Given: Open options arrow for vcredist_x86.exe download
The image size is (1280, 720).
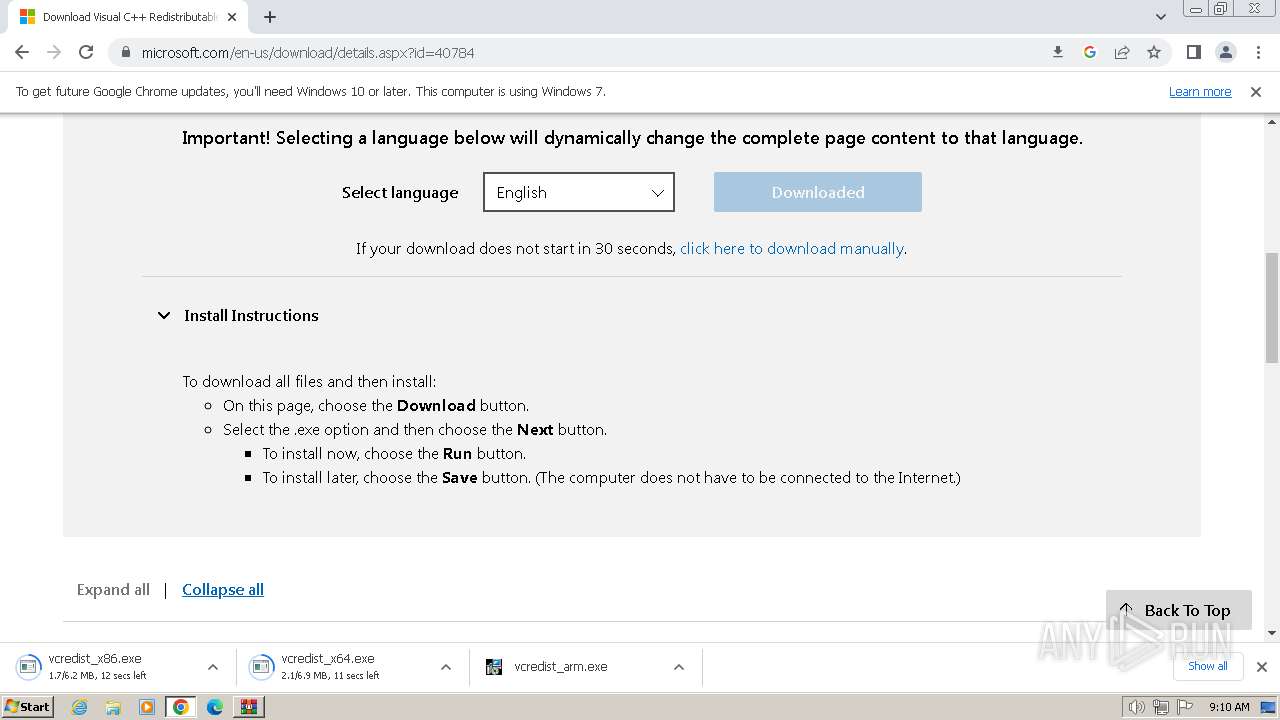Looking at the screenshot, I should (213, 667).
